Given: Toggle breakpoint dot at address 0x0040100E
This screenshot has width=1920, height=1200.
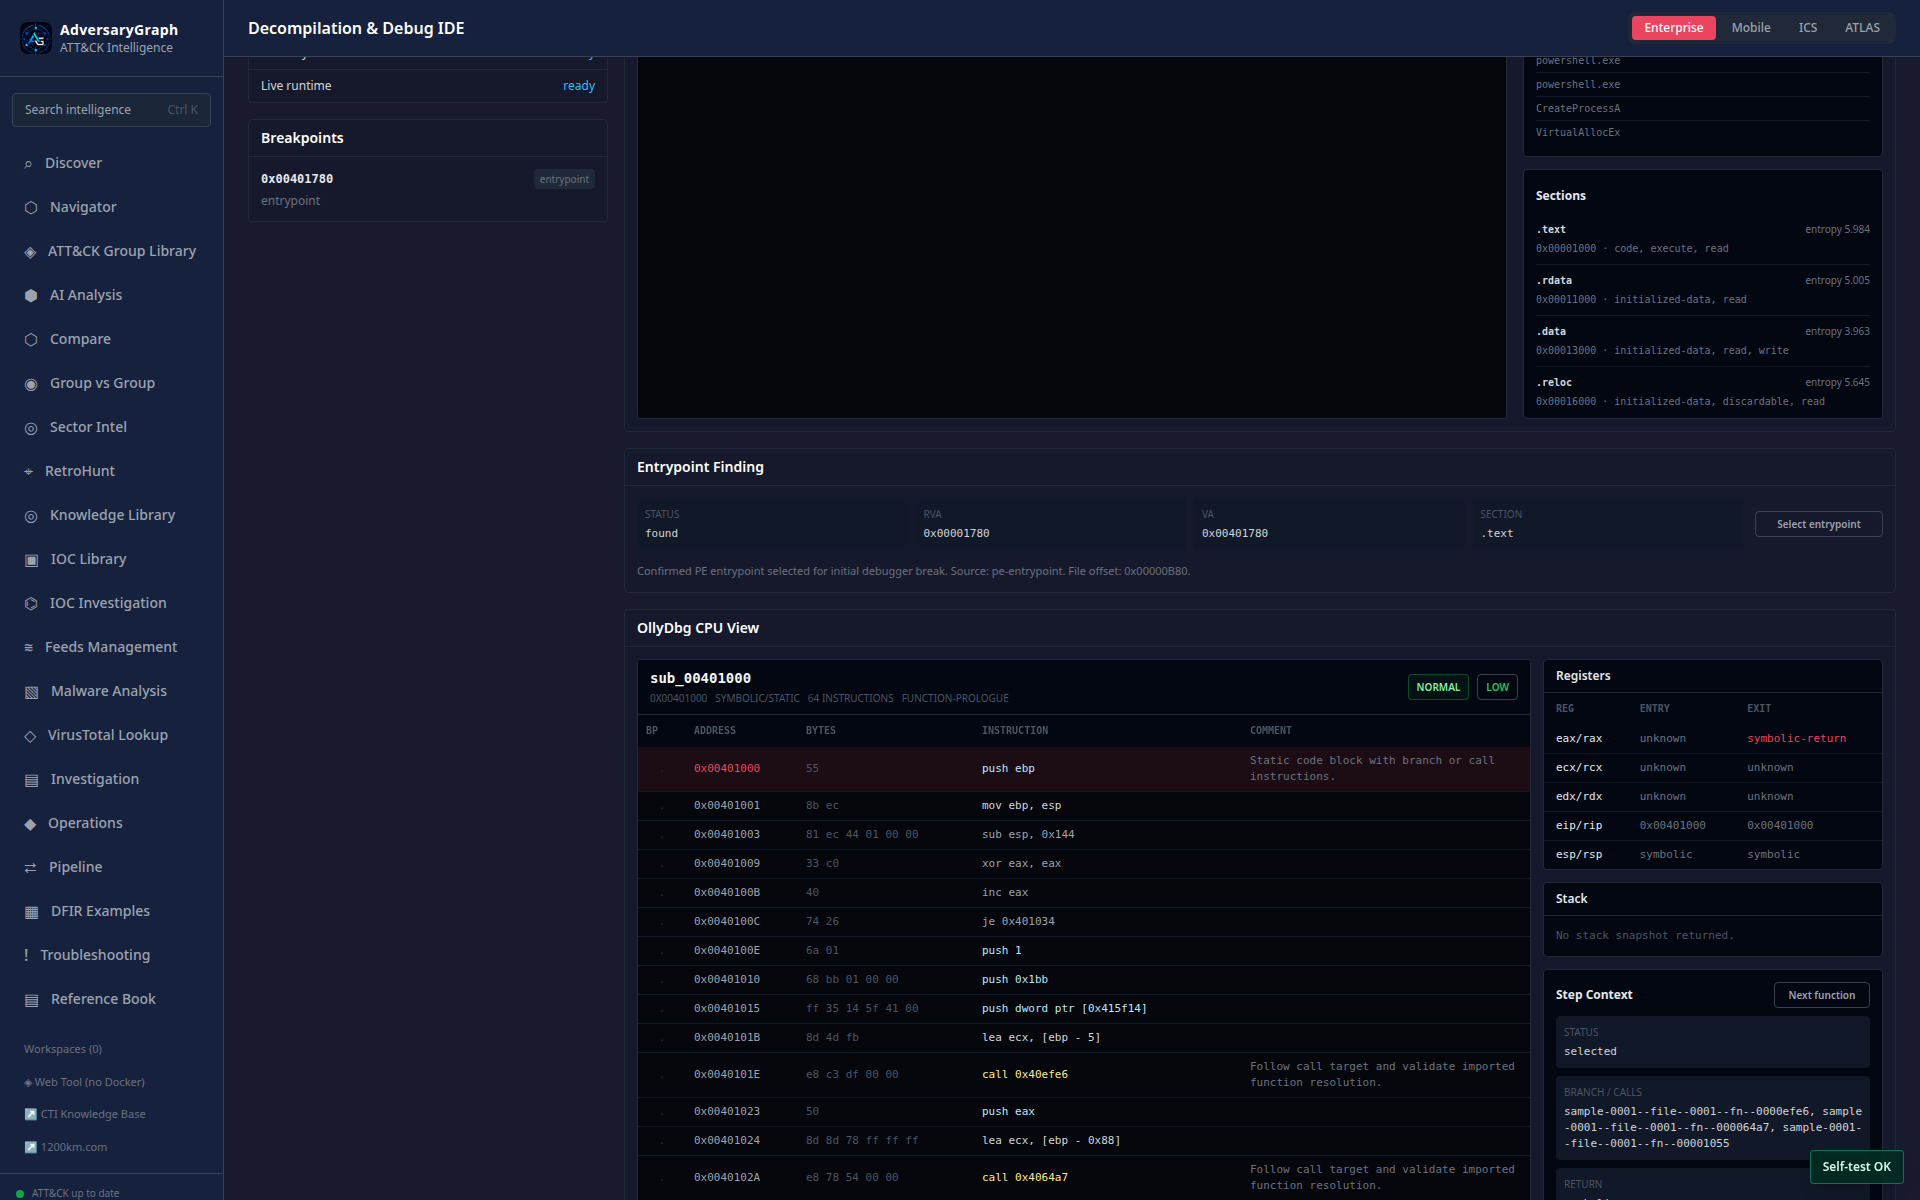Looking at the screenshot, I should pyautogui.click(x=661, y=951).
